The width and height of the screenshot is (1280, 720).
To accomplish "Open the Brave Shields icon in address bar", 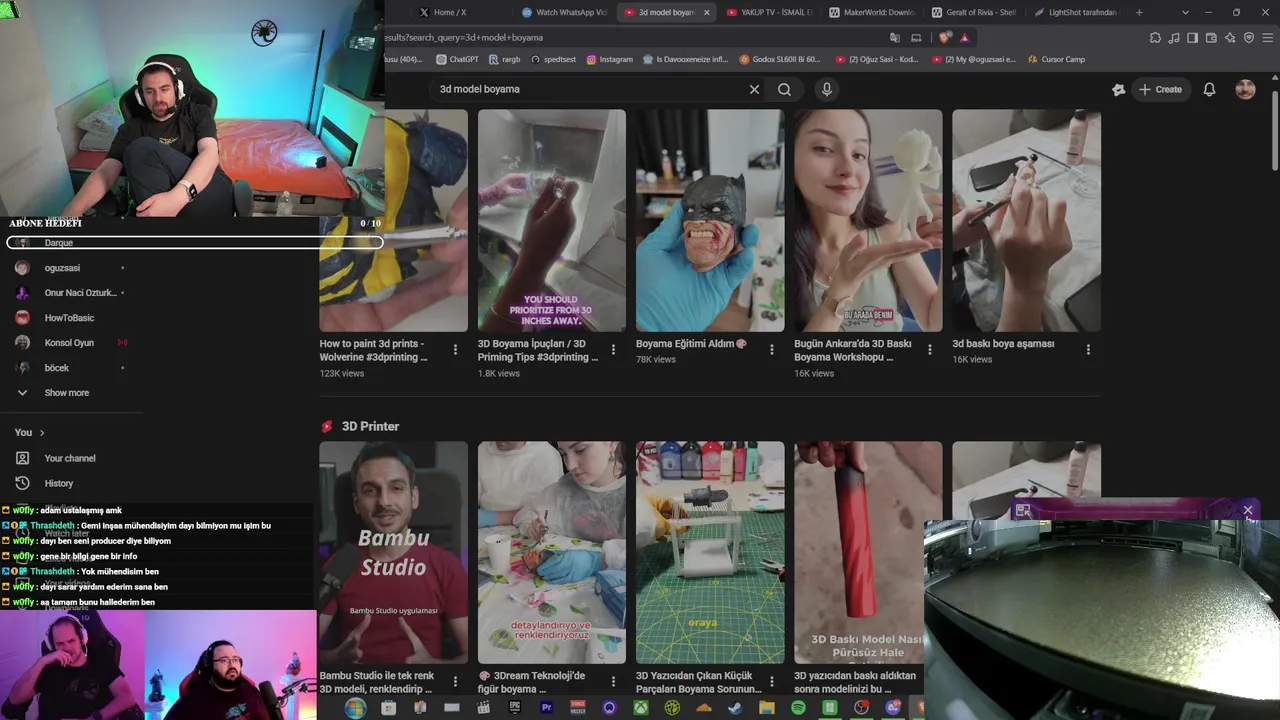I will 945,38.
